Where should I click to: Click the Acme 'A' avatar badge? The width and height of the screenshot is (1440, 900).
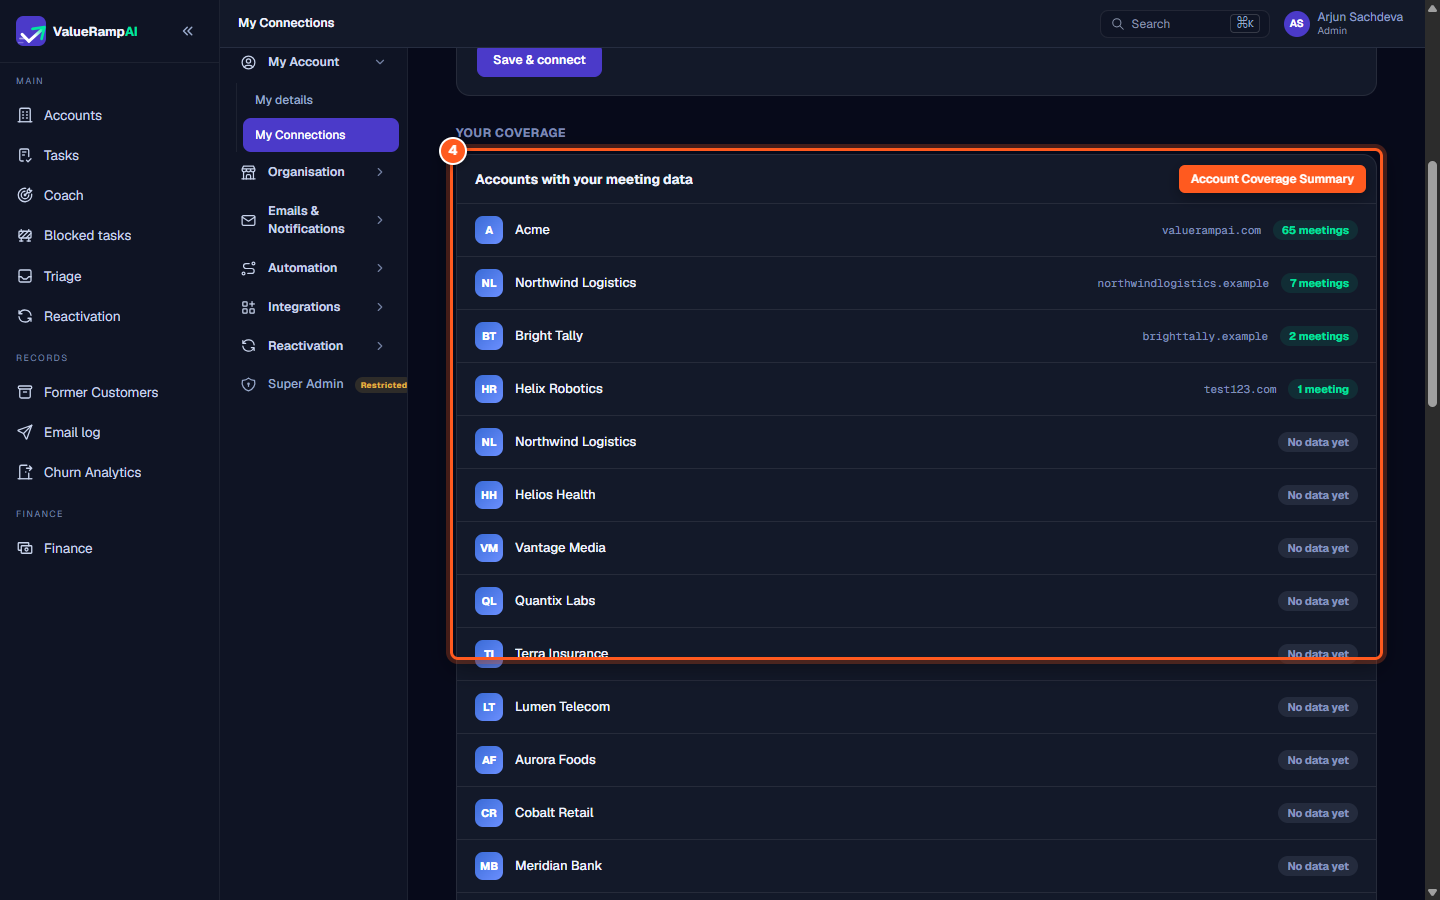pos(489,230)
